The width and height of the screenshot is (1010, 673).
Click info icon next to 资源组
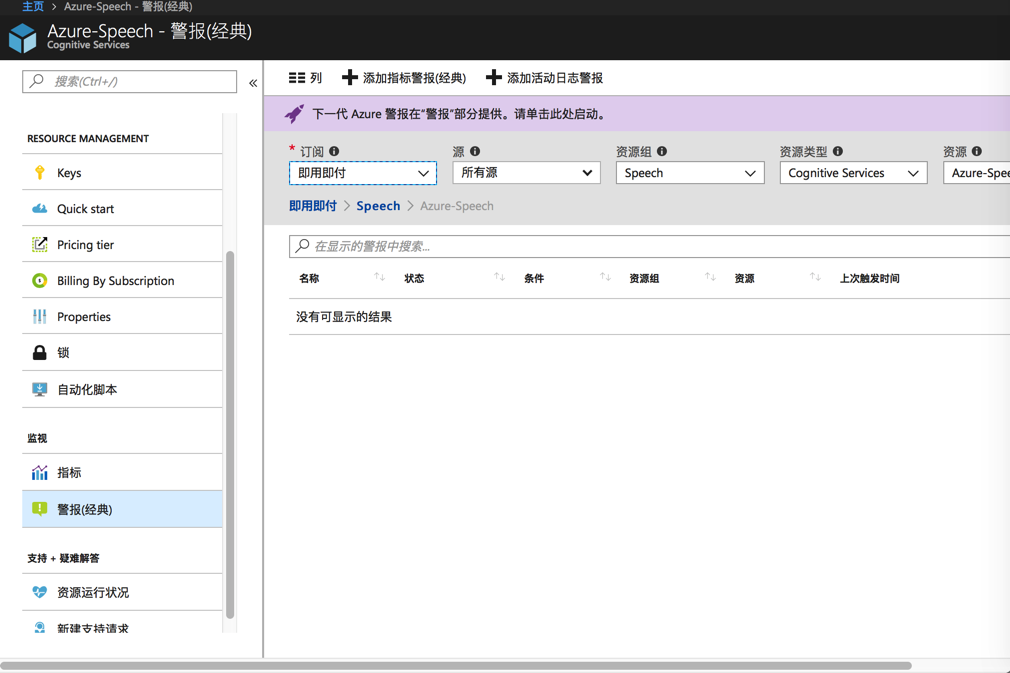coord(662,151)
